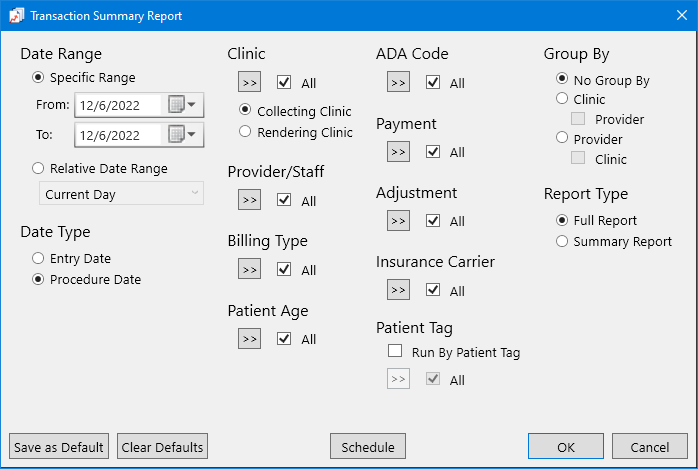
Task: Select the Relative Date Range option
Action: 39,169
